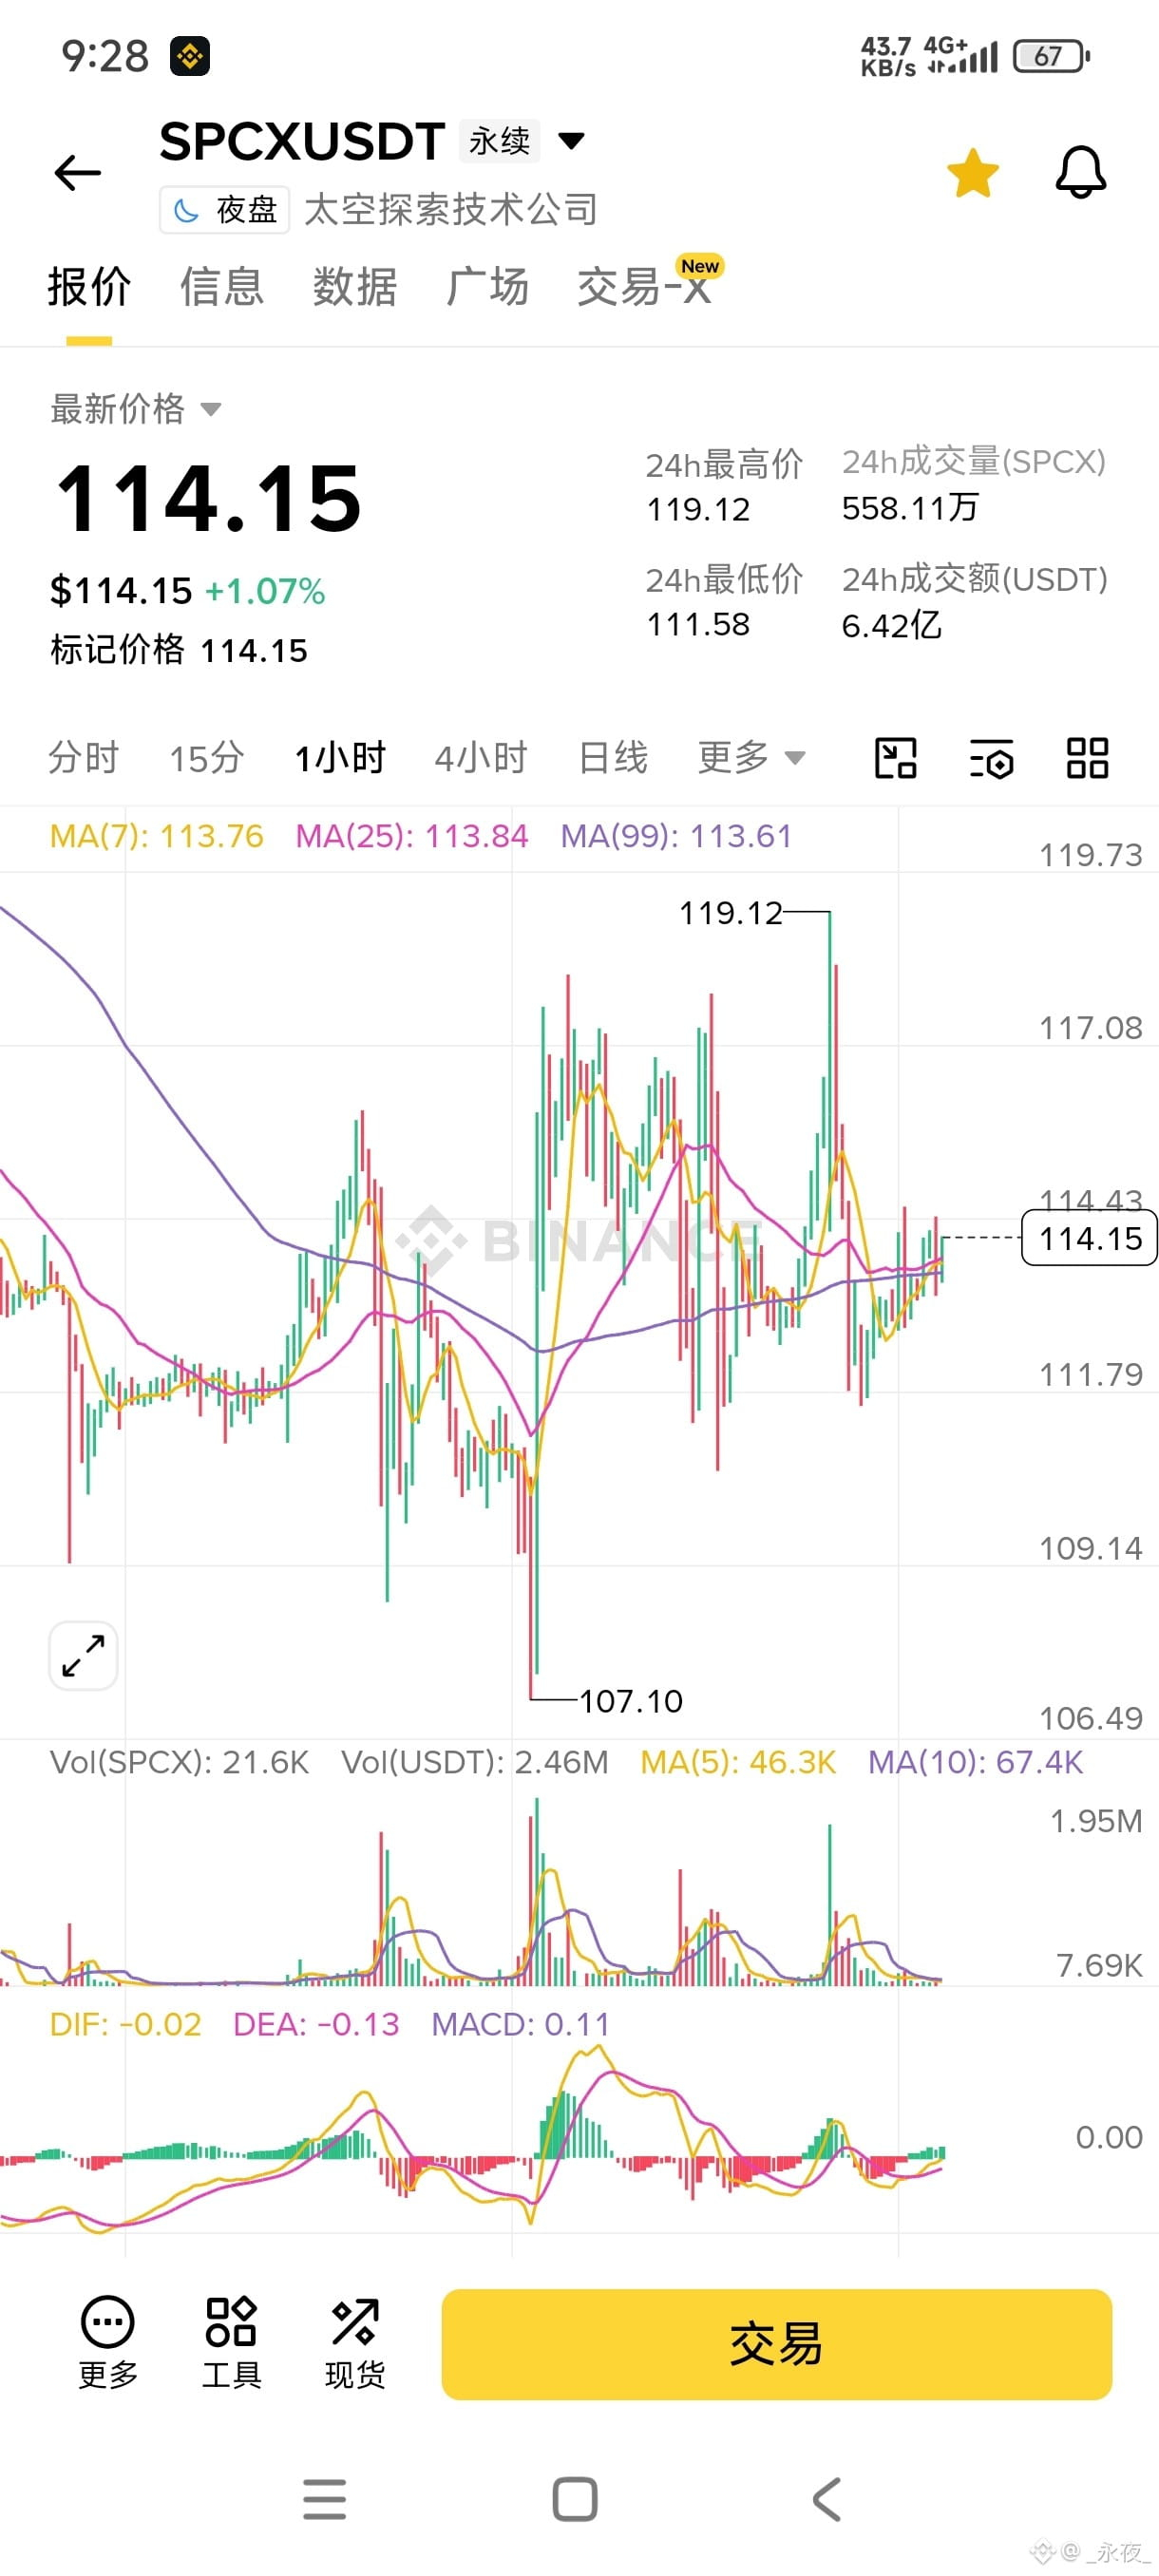
Task: Tap the MACD: 0.11 indicator label
Action: 521,2024
